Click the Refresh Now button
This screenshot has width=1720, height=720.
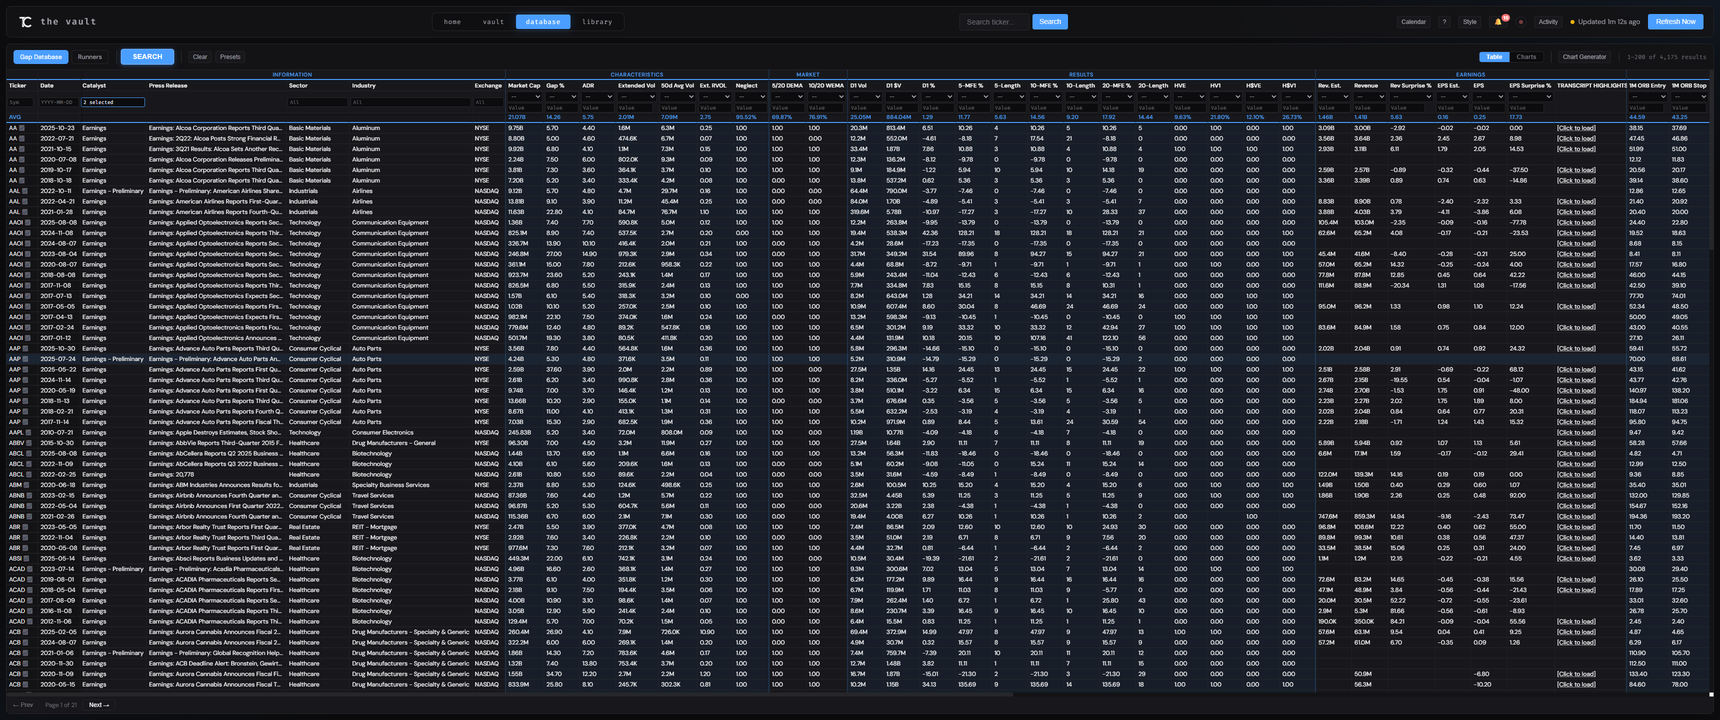[x=1676, y=22]
